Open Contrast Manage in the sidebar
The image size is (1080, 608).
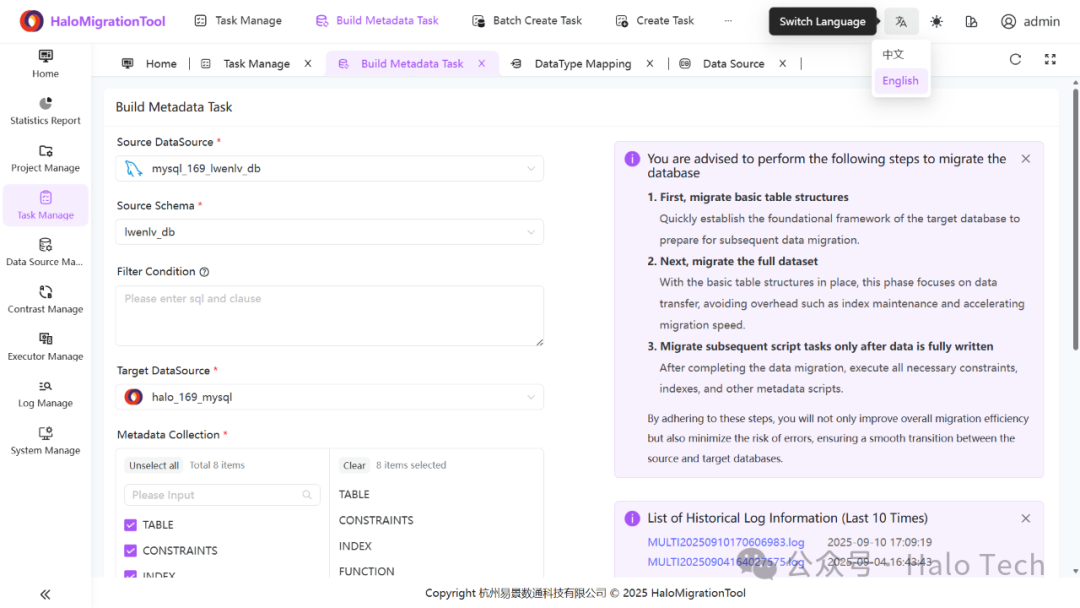(x=45, y=300)
